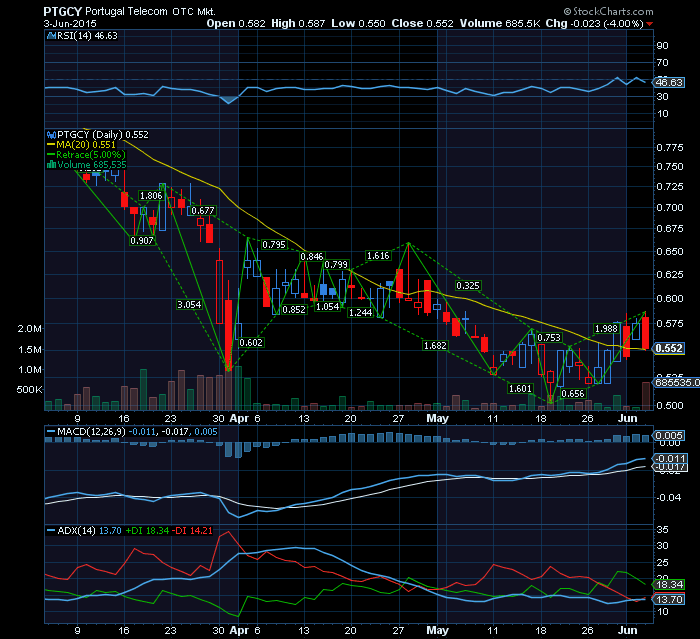Click the 0.799 retracement label
Image resolution: width=700 pixels, height=639 pixels.
(x=336, y=265)
